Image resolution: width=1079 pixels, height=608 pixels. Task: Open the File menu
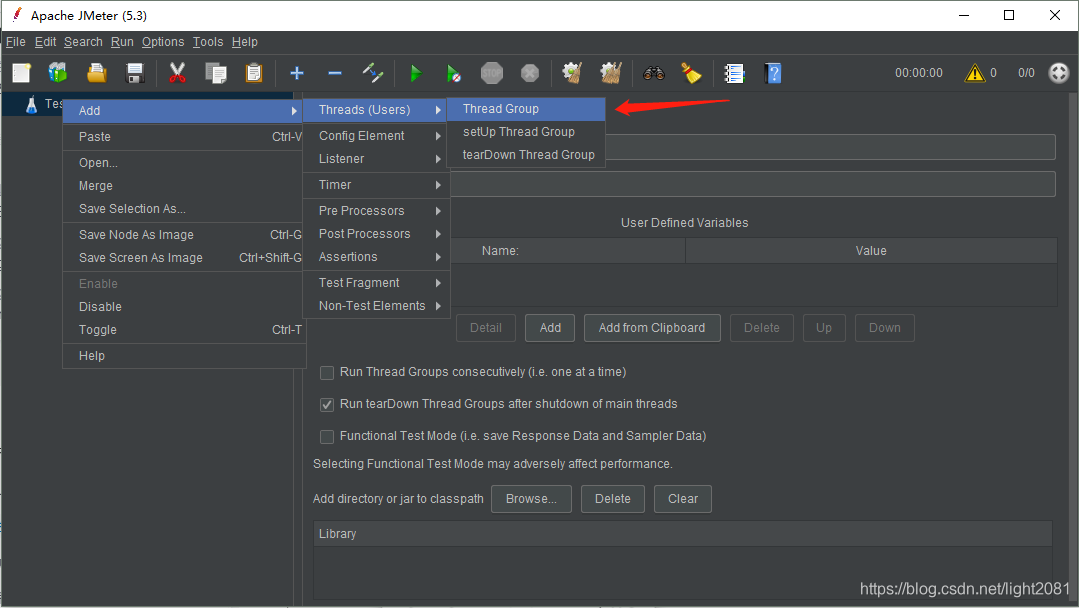pyautogui.click(x=16, y=42)
